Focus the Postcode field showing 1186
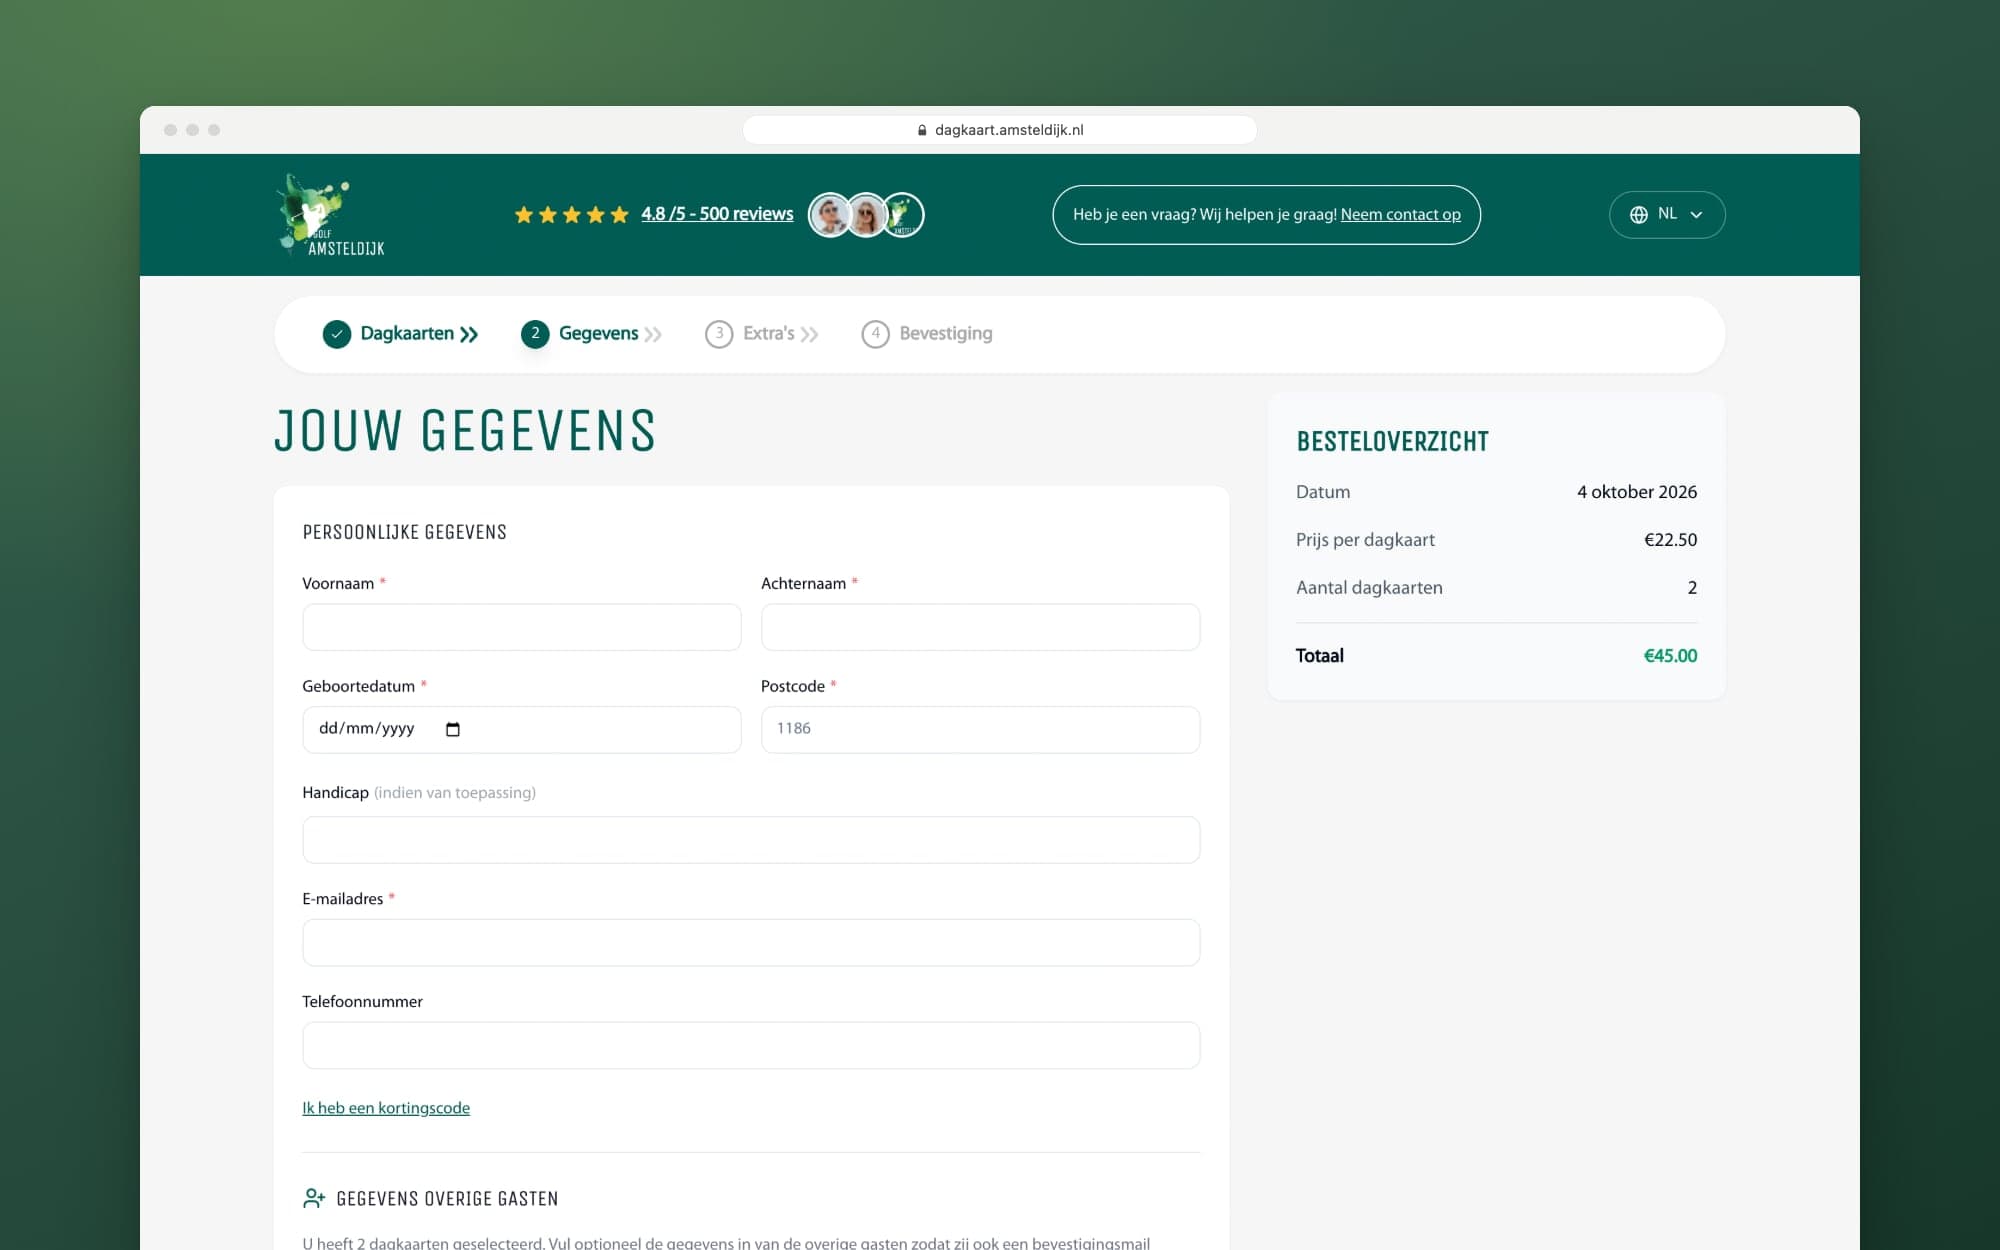This screenshot has width=2000, height=1250. pyautogui.click(x=980, y=730)
